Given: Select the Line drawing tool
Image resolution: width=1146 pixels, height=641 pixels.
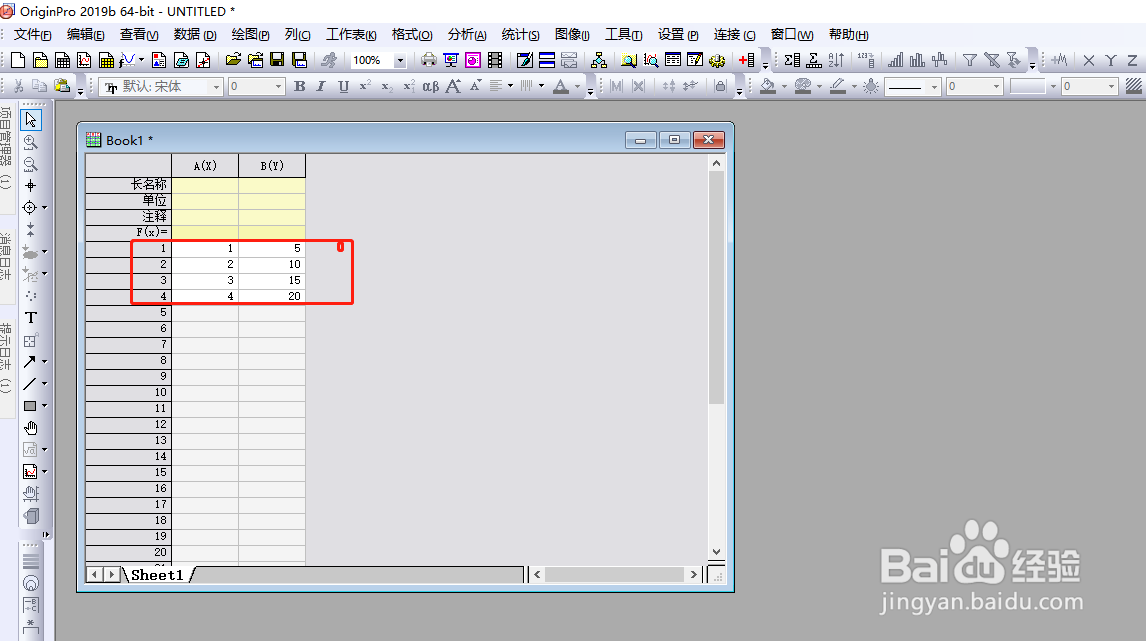Looking at the screenshot, I should pos(30,384).
